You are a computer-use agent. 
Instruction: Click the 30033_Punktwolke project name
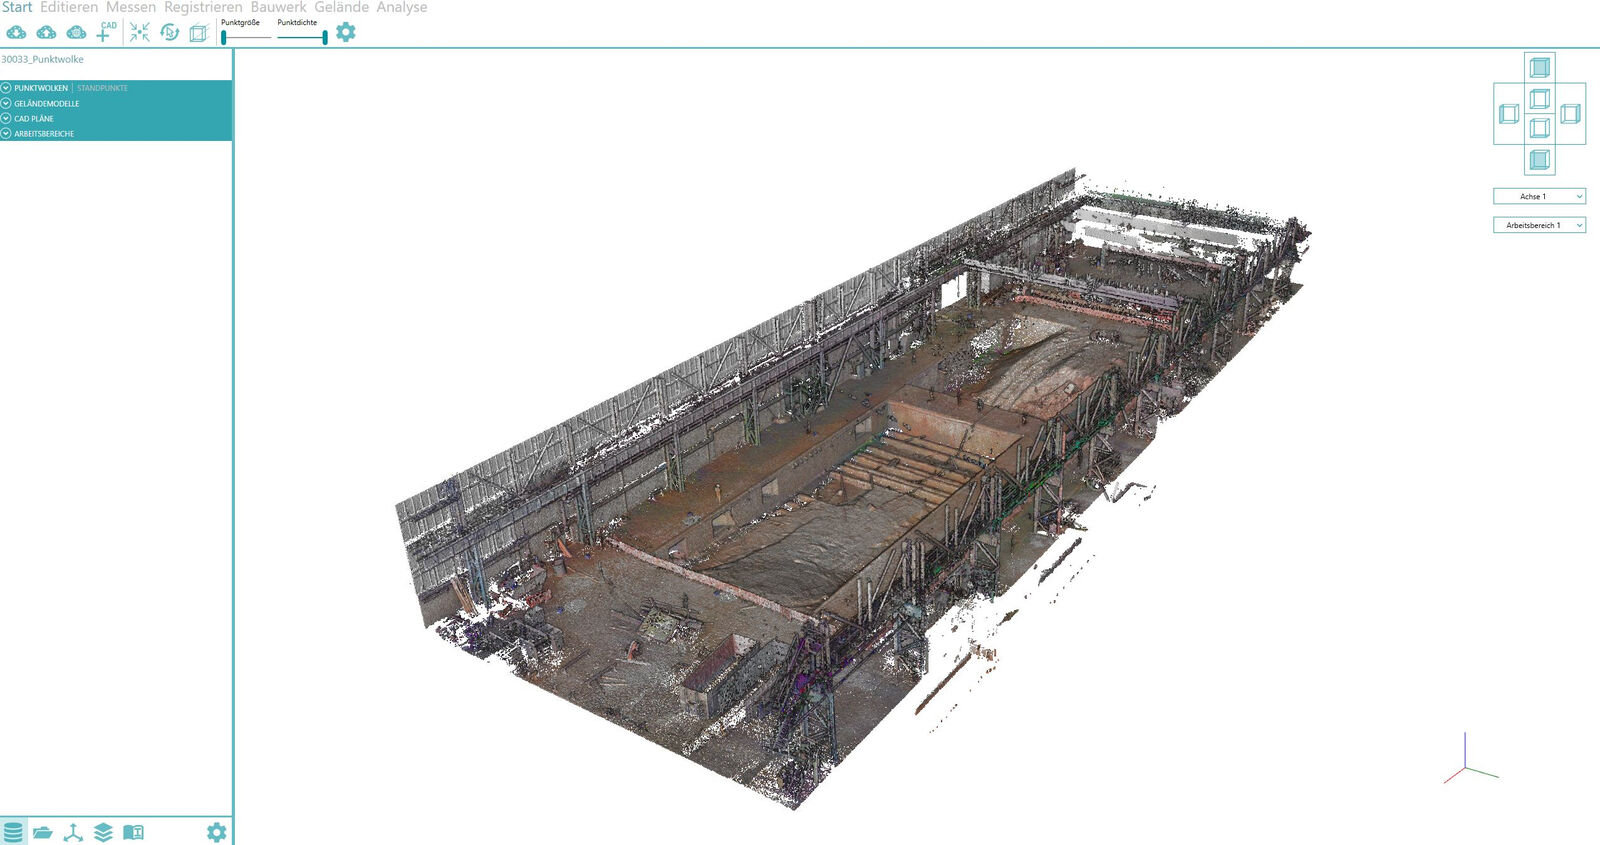[43, 59]
